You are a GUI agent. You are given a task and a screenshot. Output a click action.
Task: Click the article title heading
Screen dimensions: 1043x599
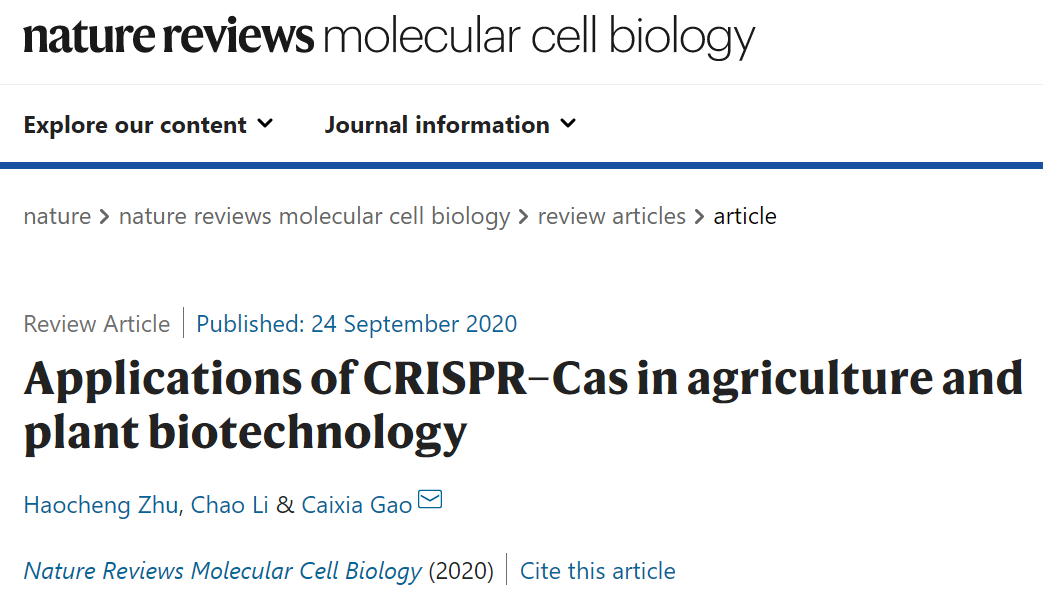523,405
